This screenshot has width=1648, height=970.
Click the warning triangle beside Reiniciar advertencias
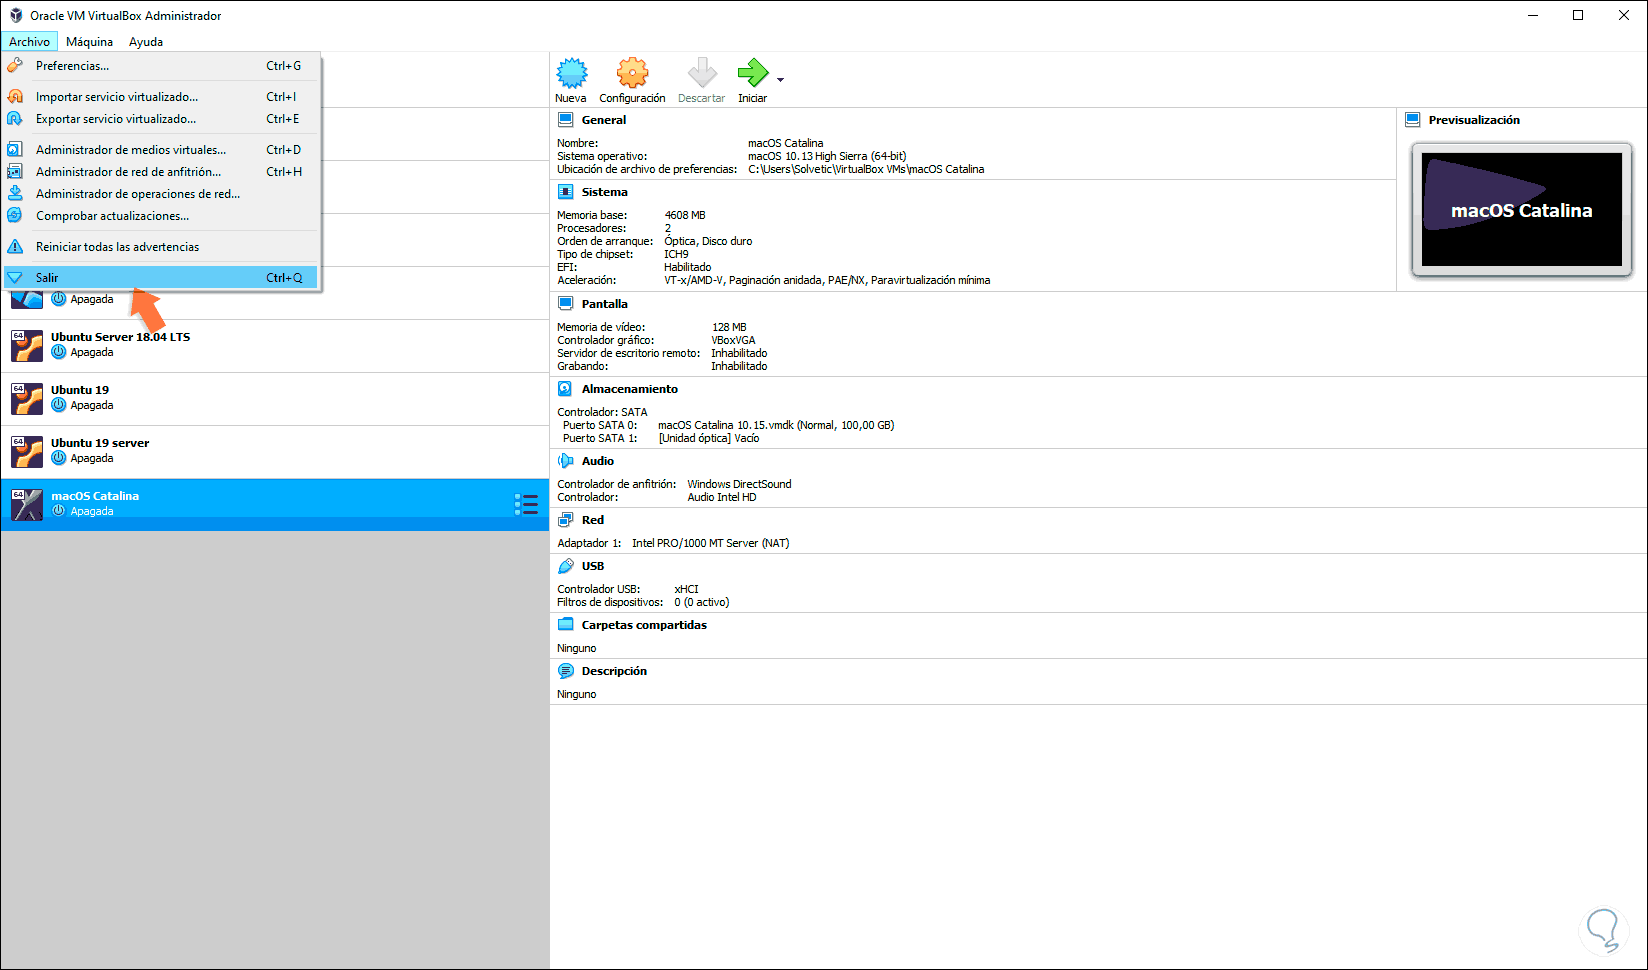tap(15, 247)
